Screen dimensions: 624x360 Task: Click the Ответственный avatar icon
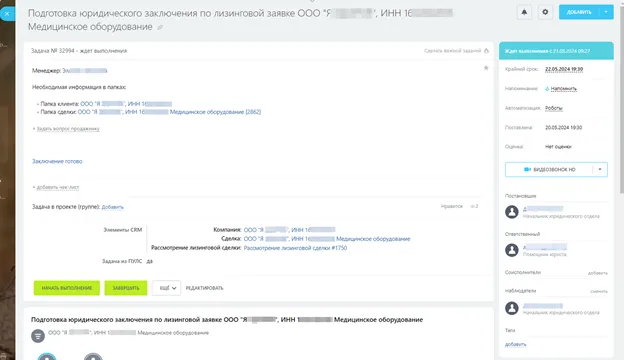(512, 250)
